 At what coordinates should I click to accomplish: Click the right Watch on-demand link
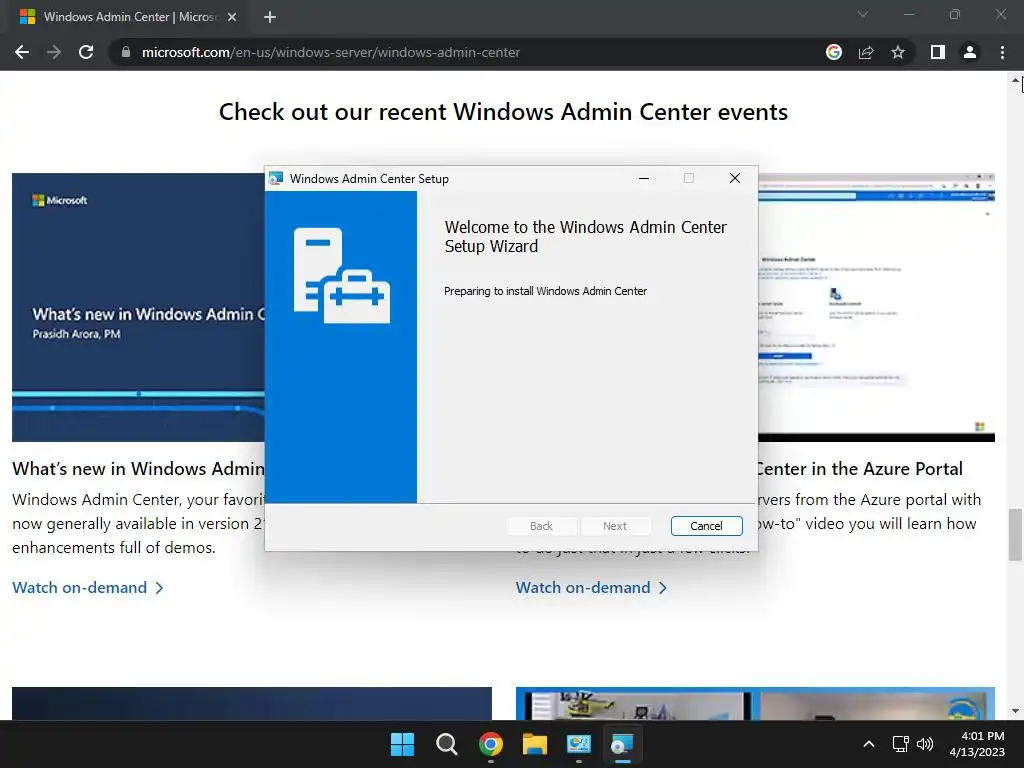(x=592, y=588)
